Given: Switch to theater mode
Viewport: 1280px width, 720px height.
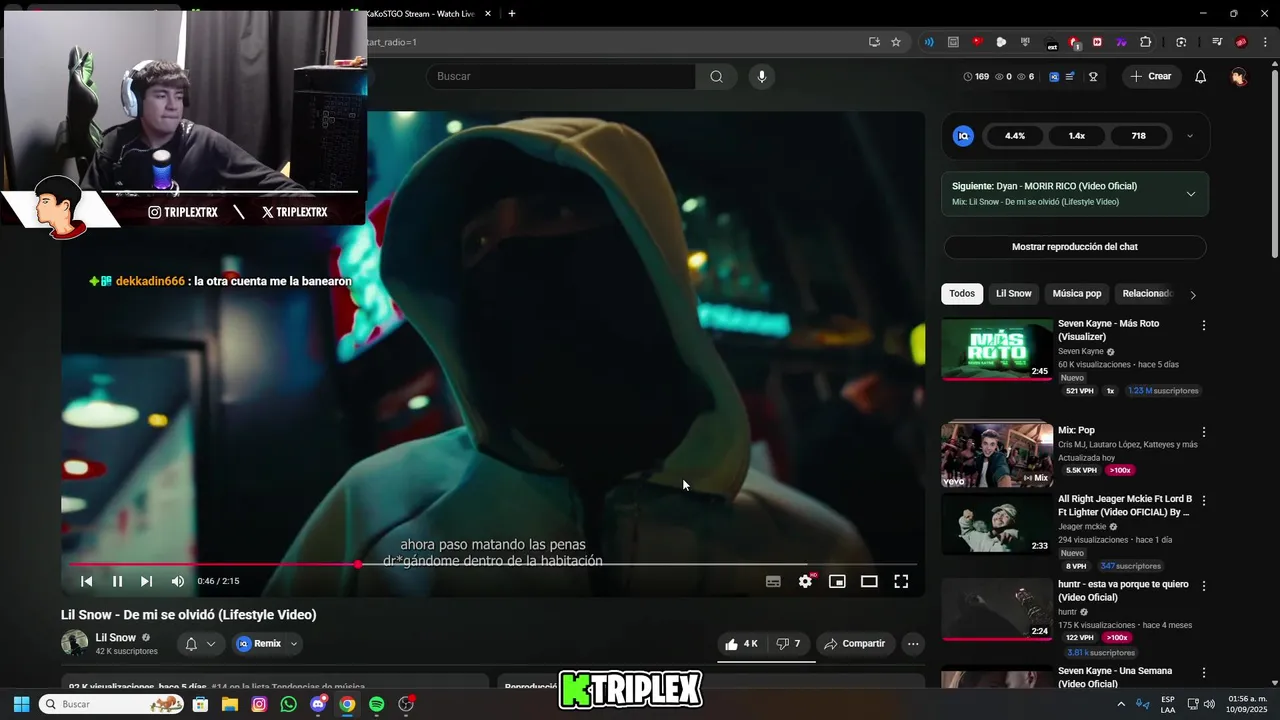Looking at the screenshot, I should (869, 581).
